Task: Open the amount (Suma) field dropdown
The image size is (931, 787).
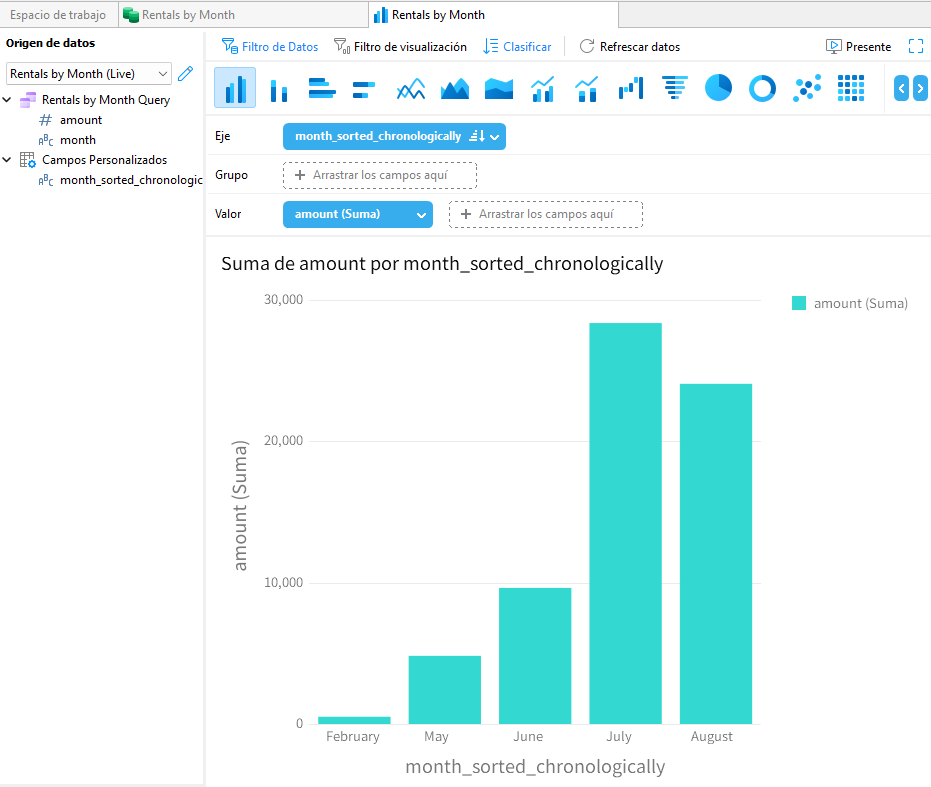Action: click(x=422, y=214)
